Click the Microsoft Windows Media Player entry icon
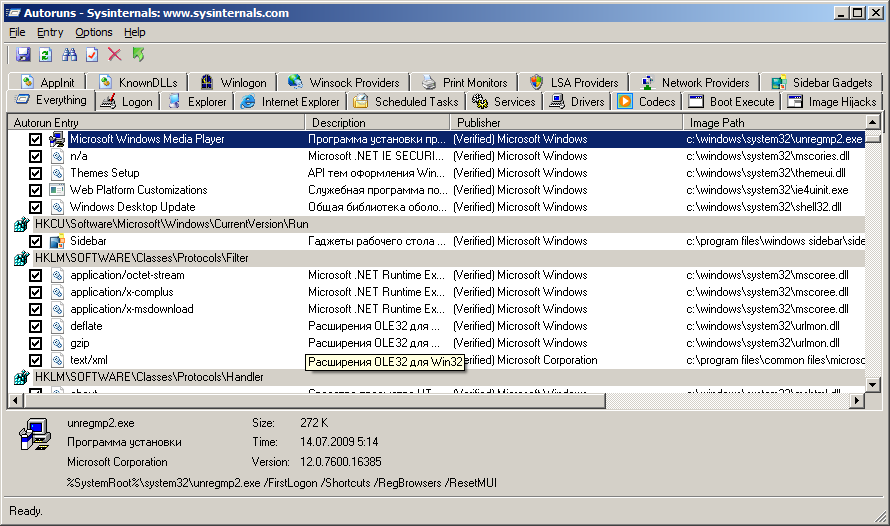The height and width of the screenshot is (526, 890). [57, 139]
